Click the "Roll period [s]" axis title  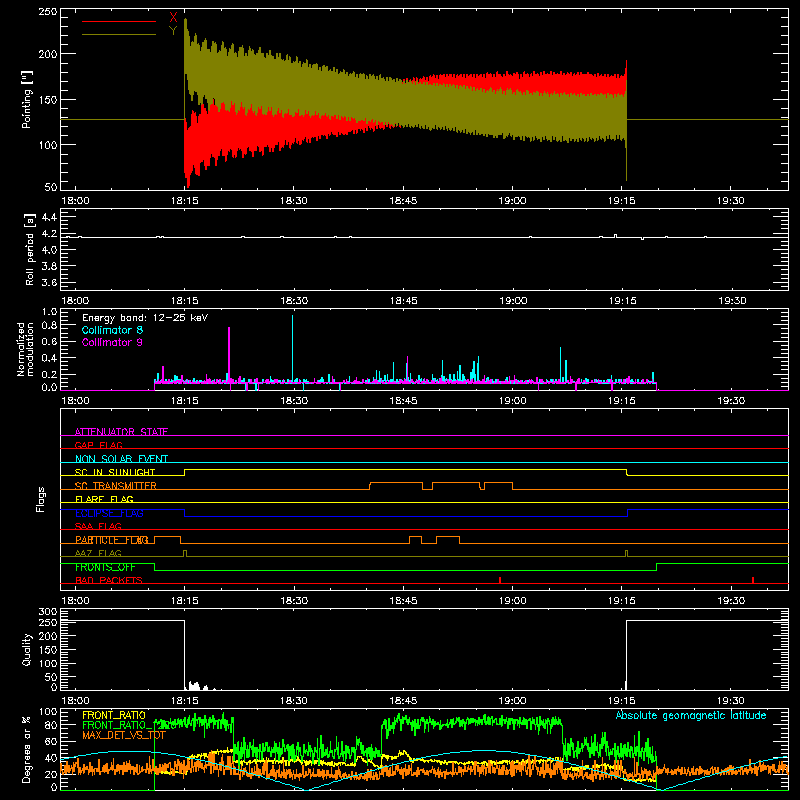point(29,249)
